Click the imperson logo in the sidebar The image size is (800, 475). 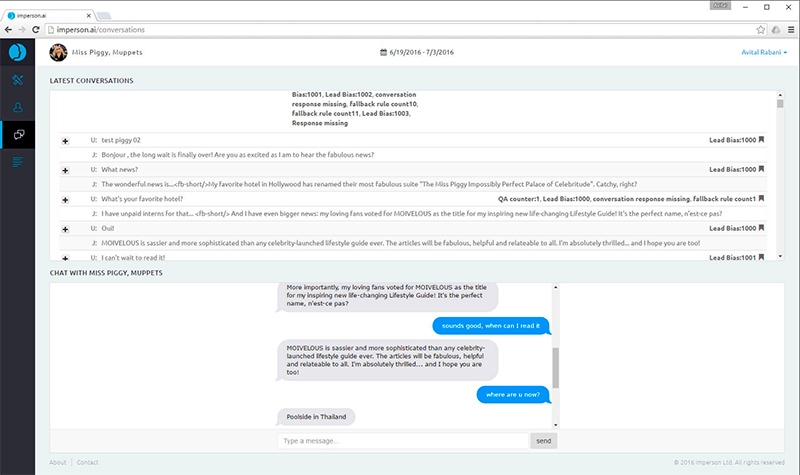[x=17, y=52]
